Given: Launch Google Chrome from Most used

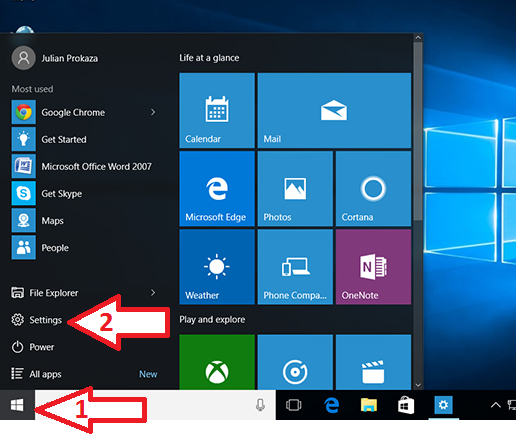Looking at the screenshot, I should tap(73, 112).
